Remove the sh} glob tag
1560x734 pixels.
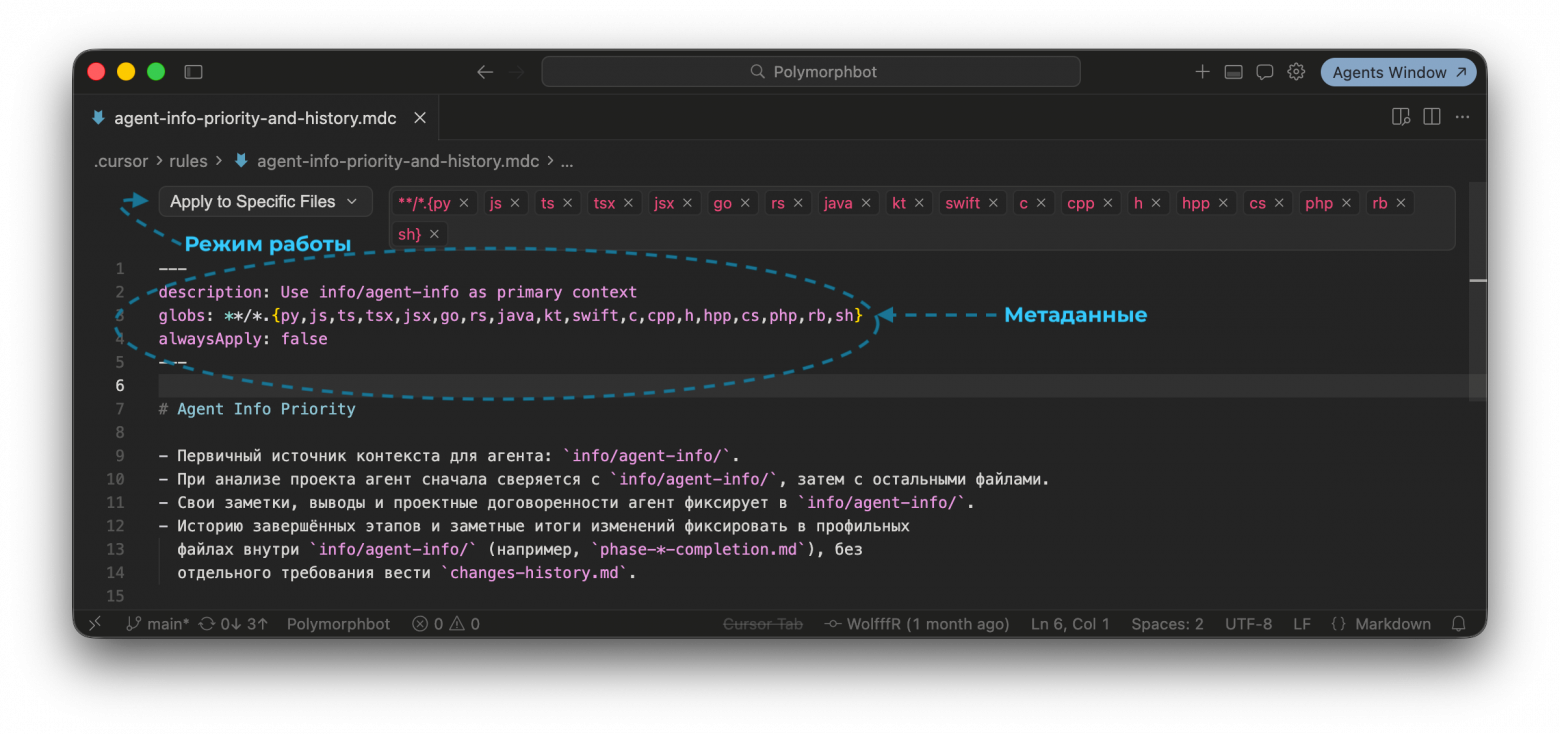click(x=434, y=234)
